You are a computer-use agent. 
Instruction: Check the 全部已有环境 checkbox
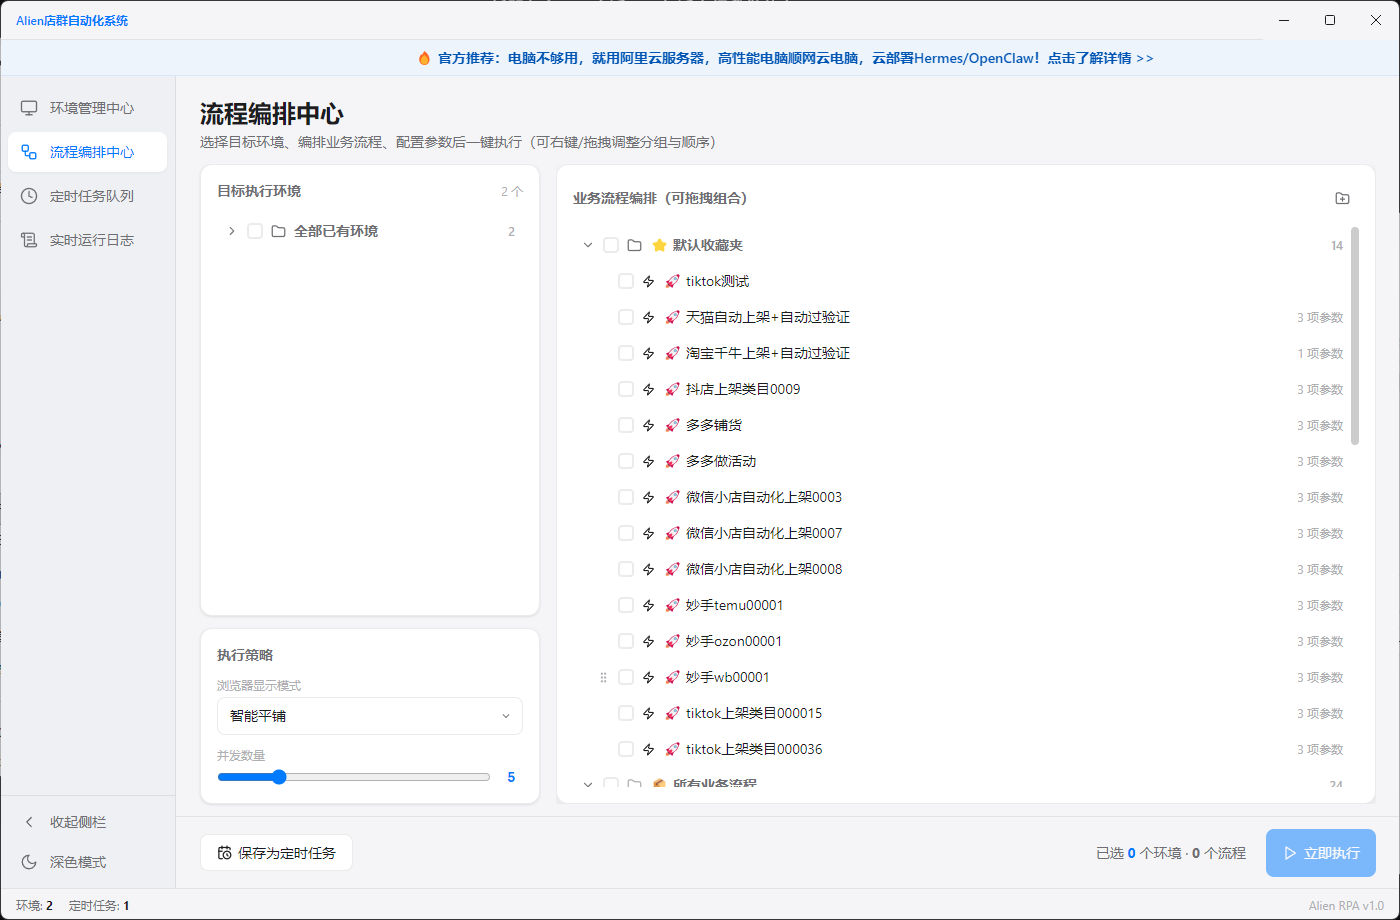pos(255,231)
